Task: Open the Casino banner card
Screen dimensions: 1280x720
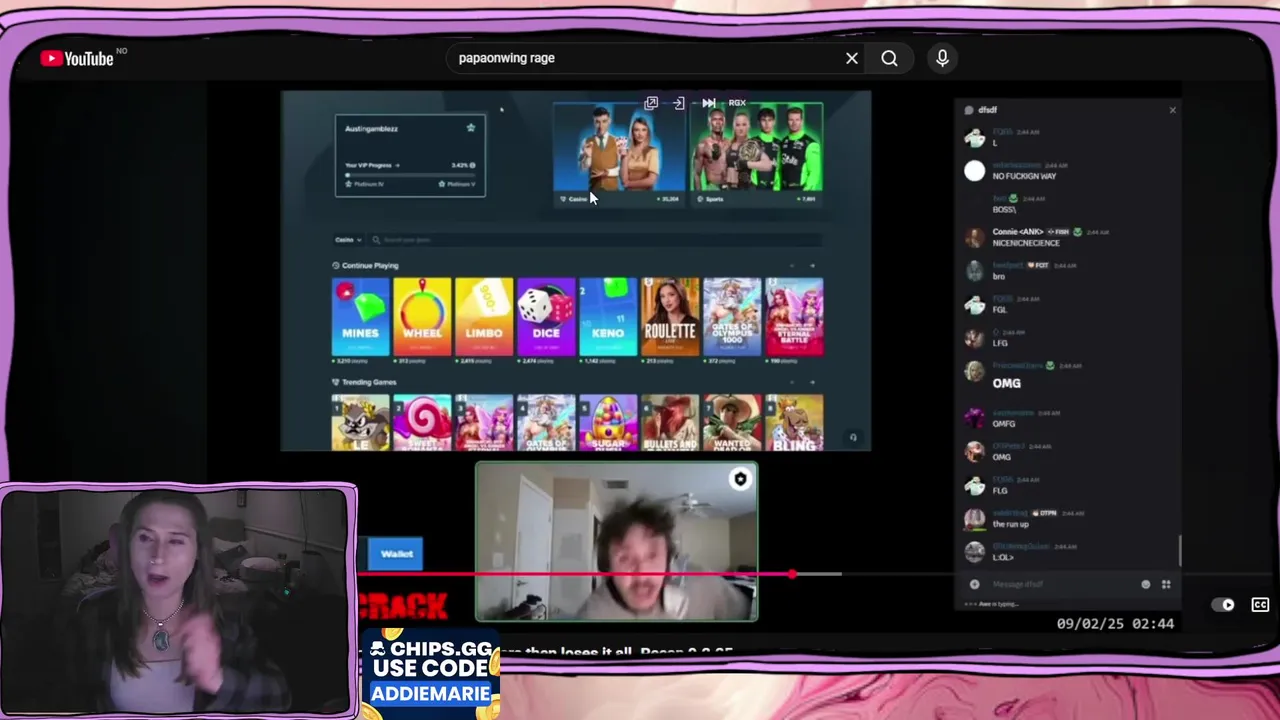Action: 619,154
